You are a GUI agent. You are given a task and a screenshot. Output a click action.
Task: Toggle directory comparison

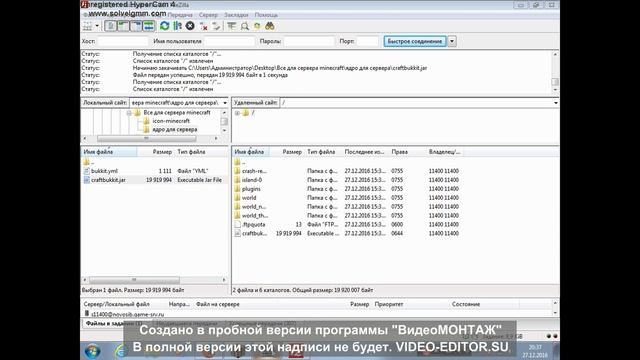tap(244, 26)
